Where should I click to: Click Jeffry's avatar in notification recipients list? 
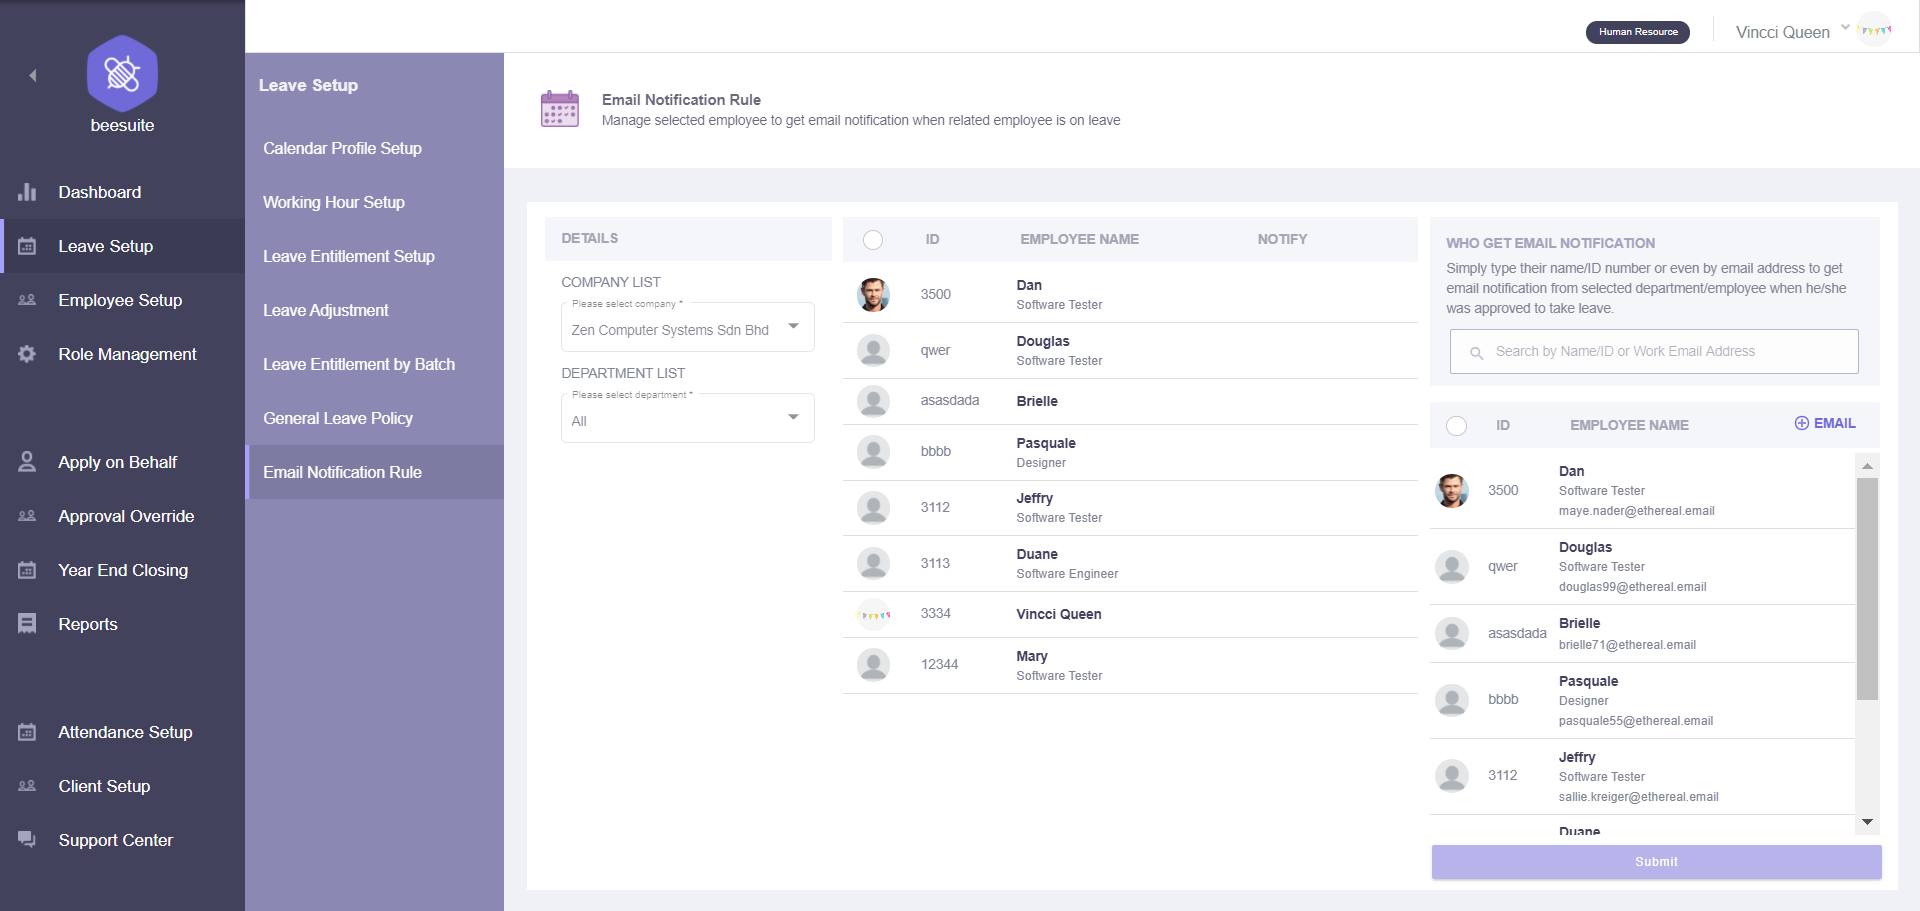pos(1452,775)
